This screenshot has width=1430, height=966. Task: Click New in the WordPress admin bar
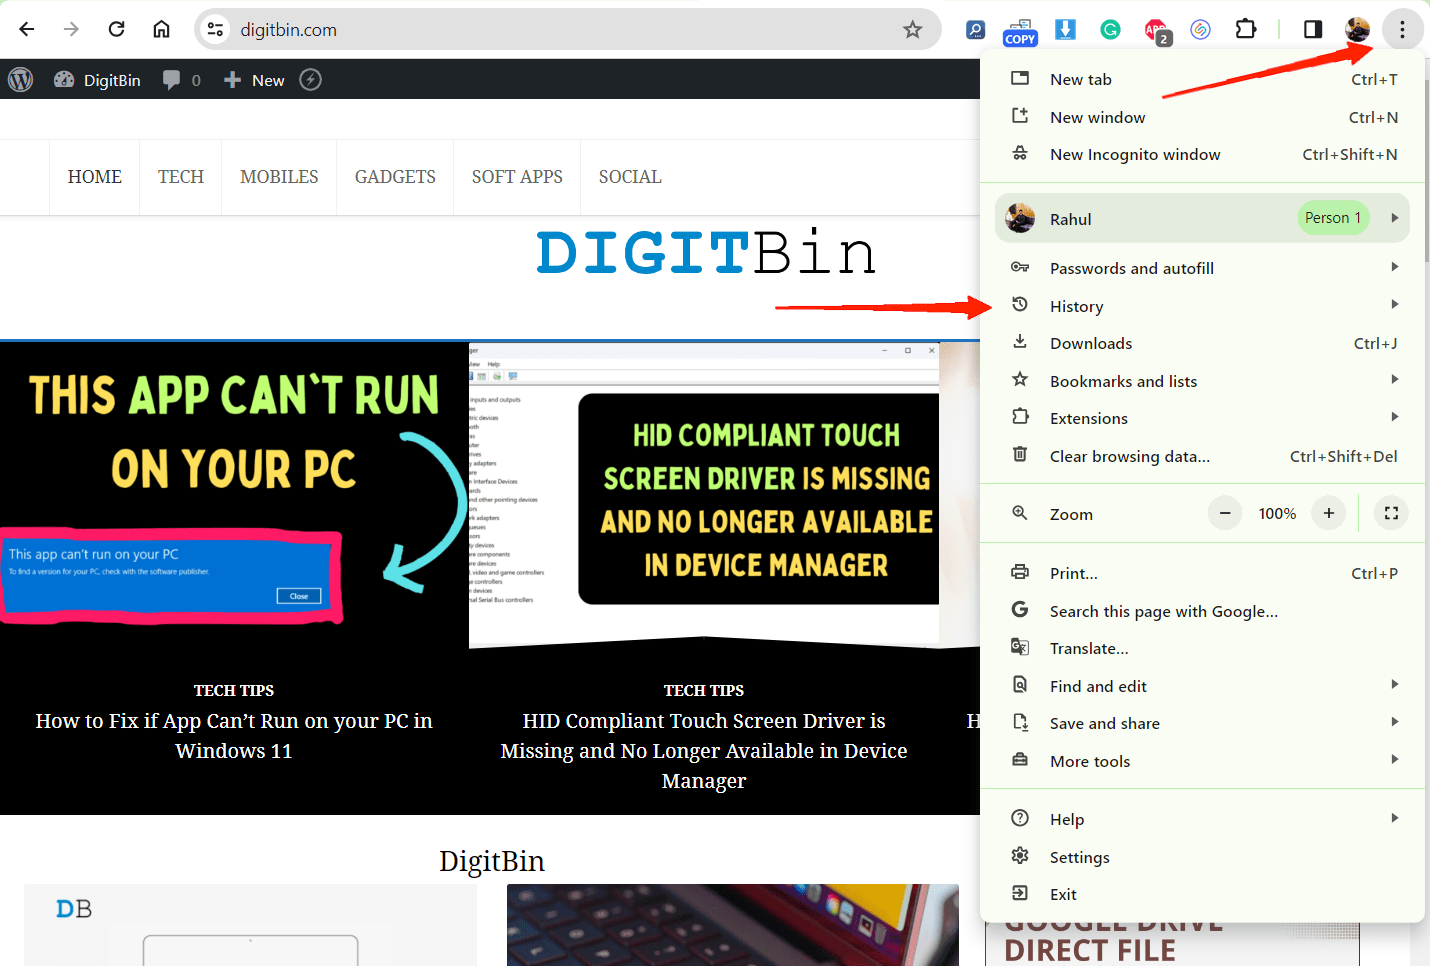[x=254, y=80]
